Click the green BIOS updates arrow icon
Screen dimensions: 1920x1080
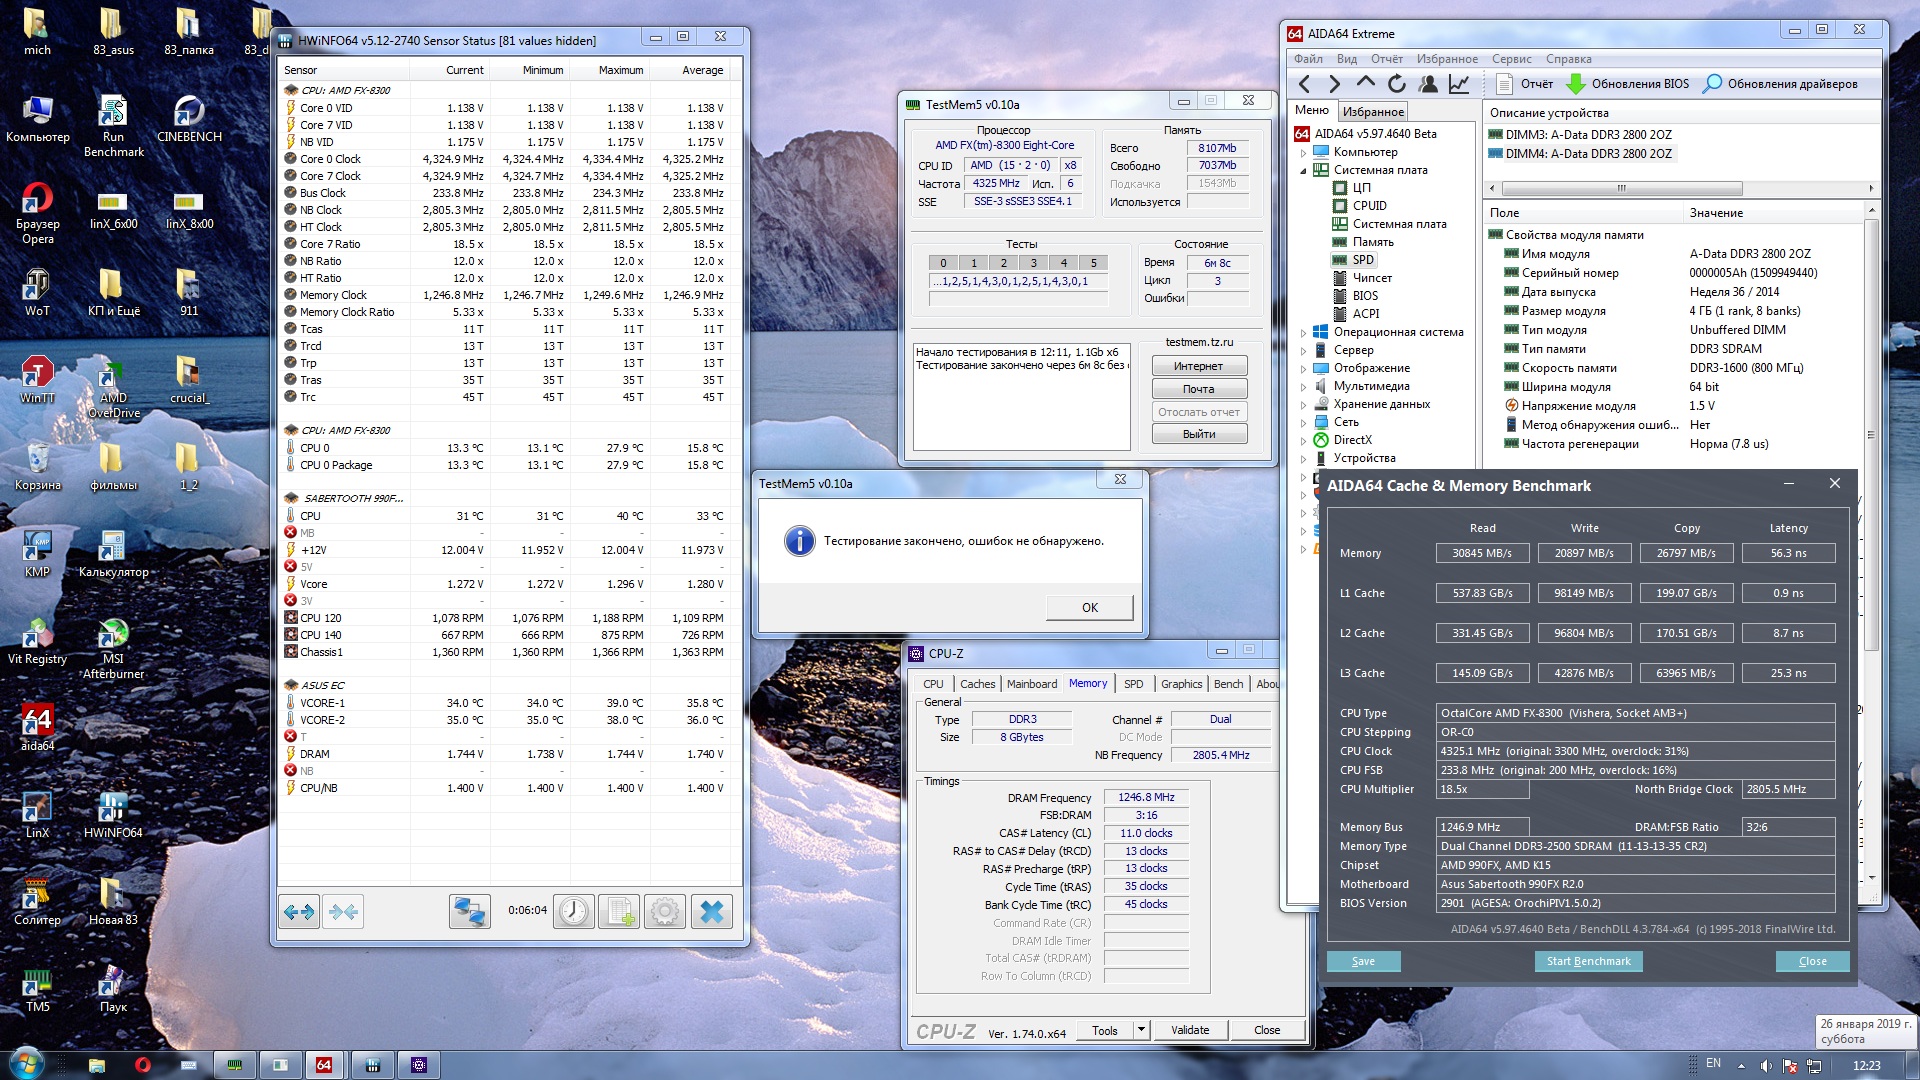1576,84
